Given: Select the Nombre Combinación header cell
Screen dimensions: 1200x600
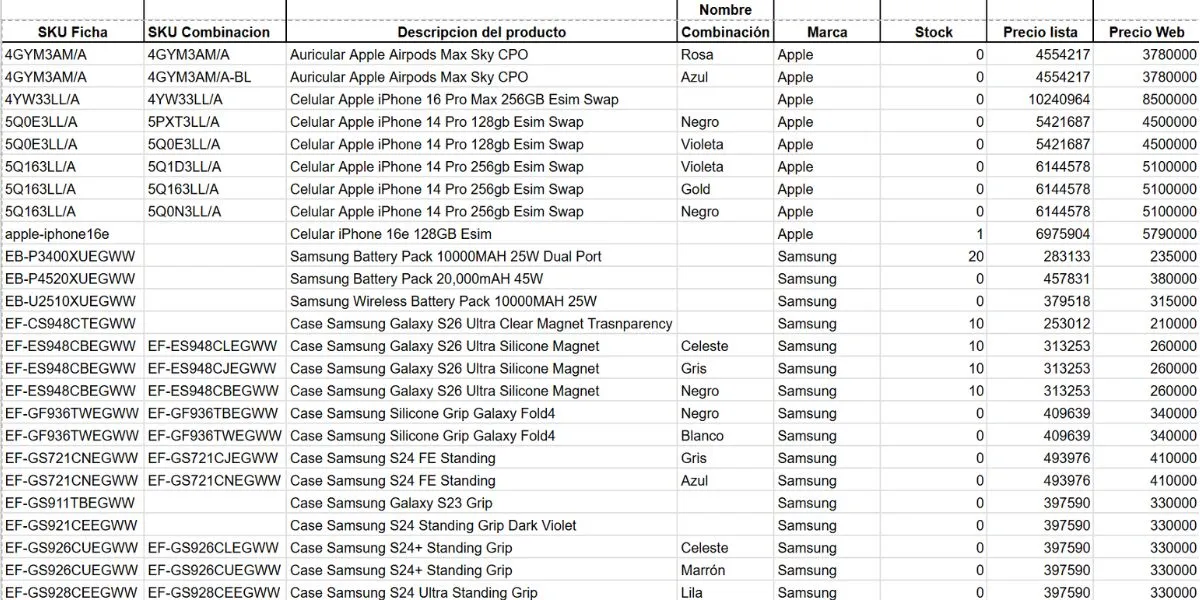Looking at the screenshot, I should pos(725,21).
